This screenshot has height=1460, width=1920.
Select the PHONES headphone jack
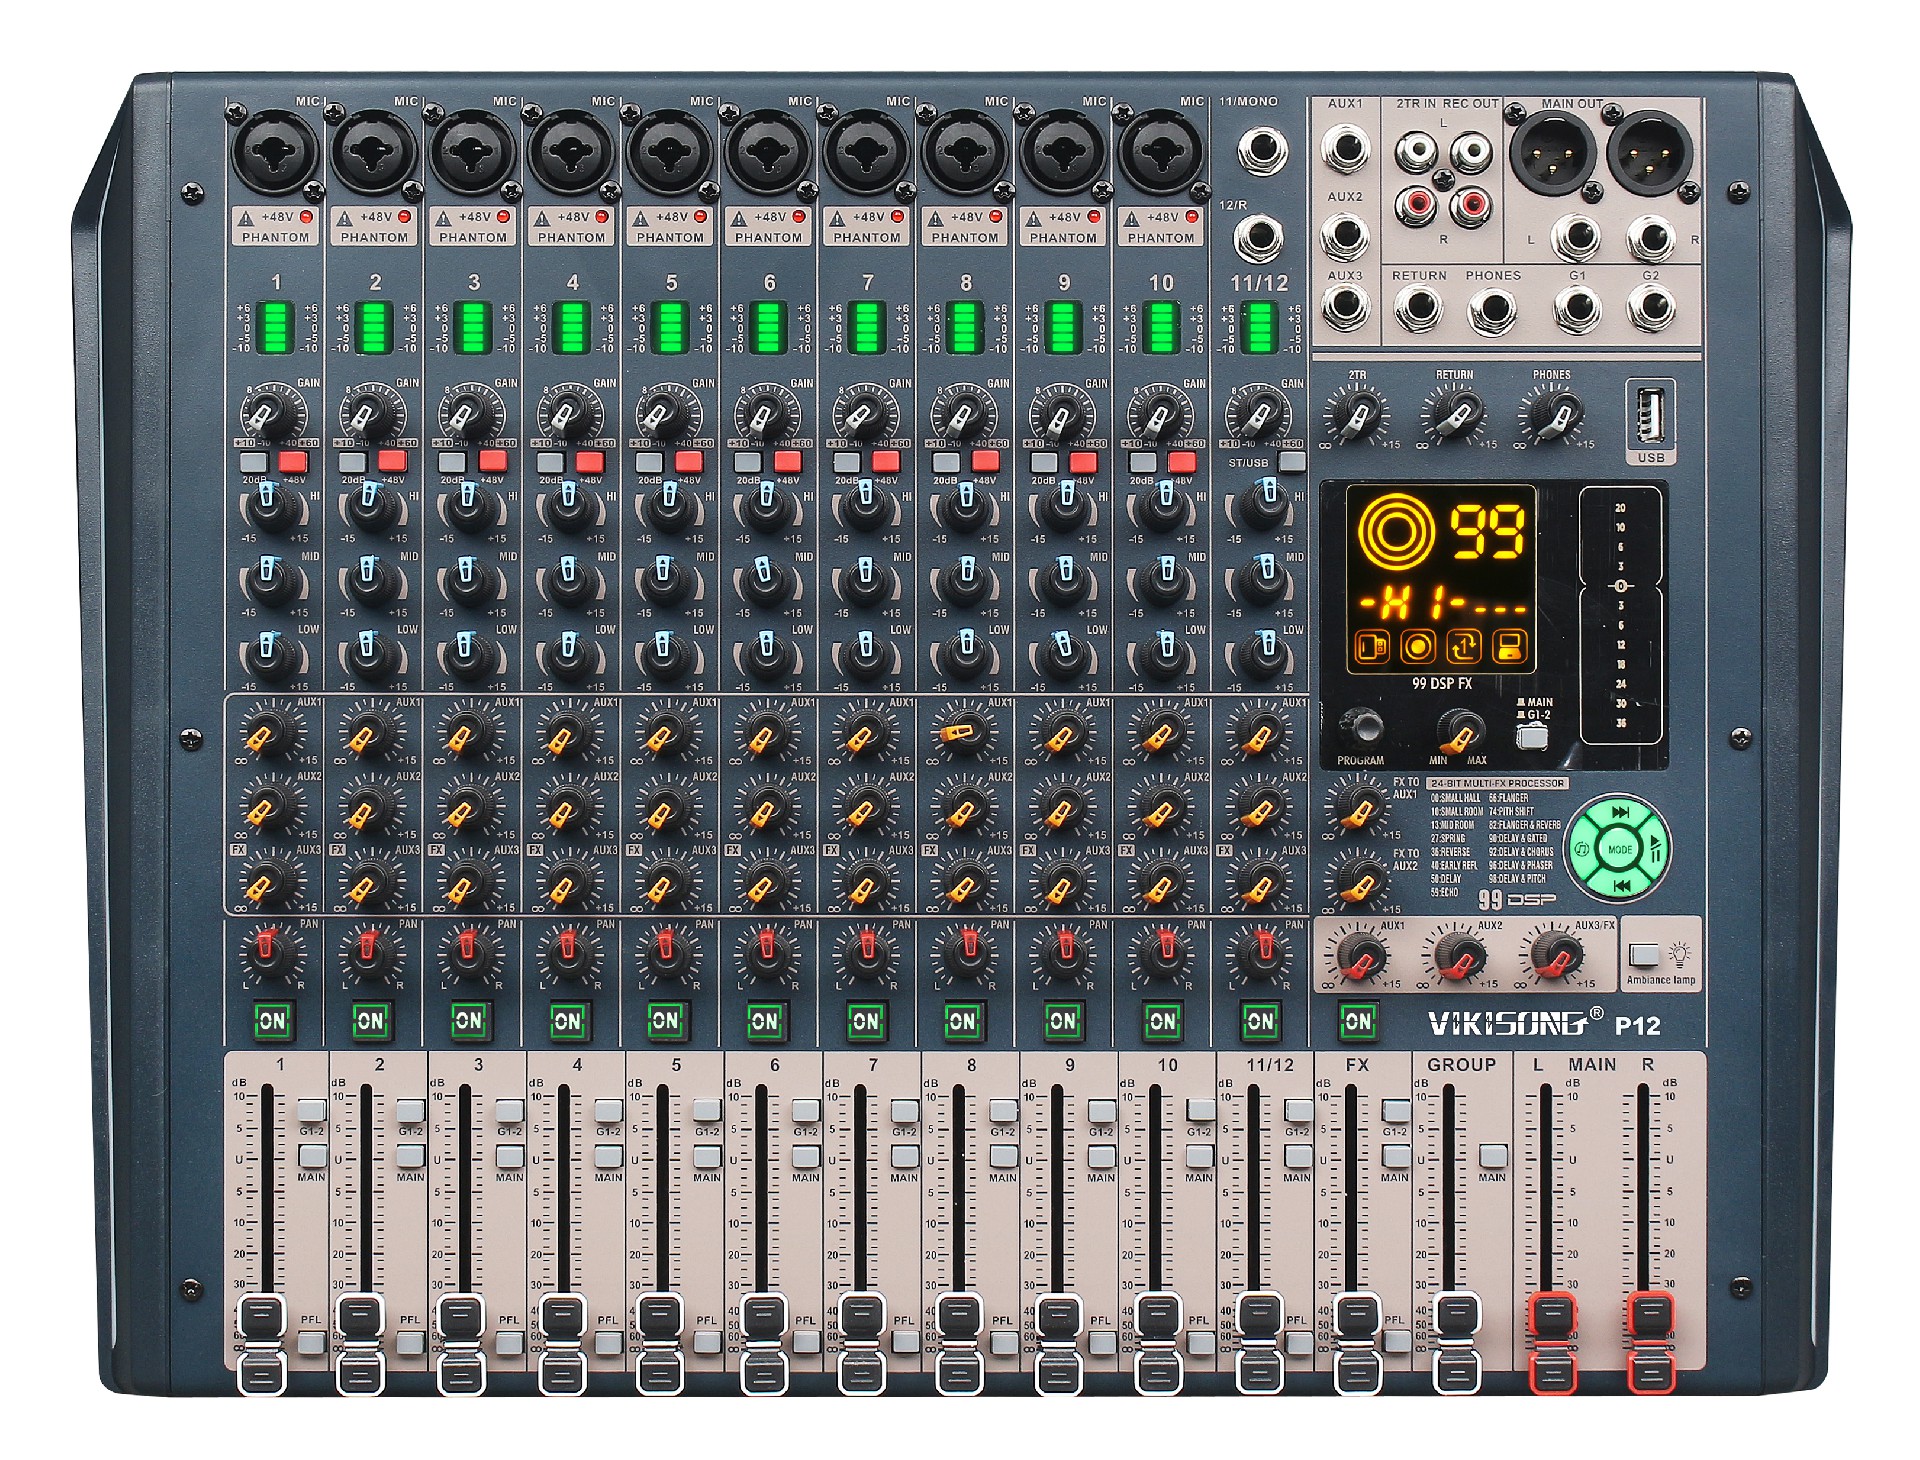coord(1492,312)
